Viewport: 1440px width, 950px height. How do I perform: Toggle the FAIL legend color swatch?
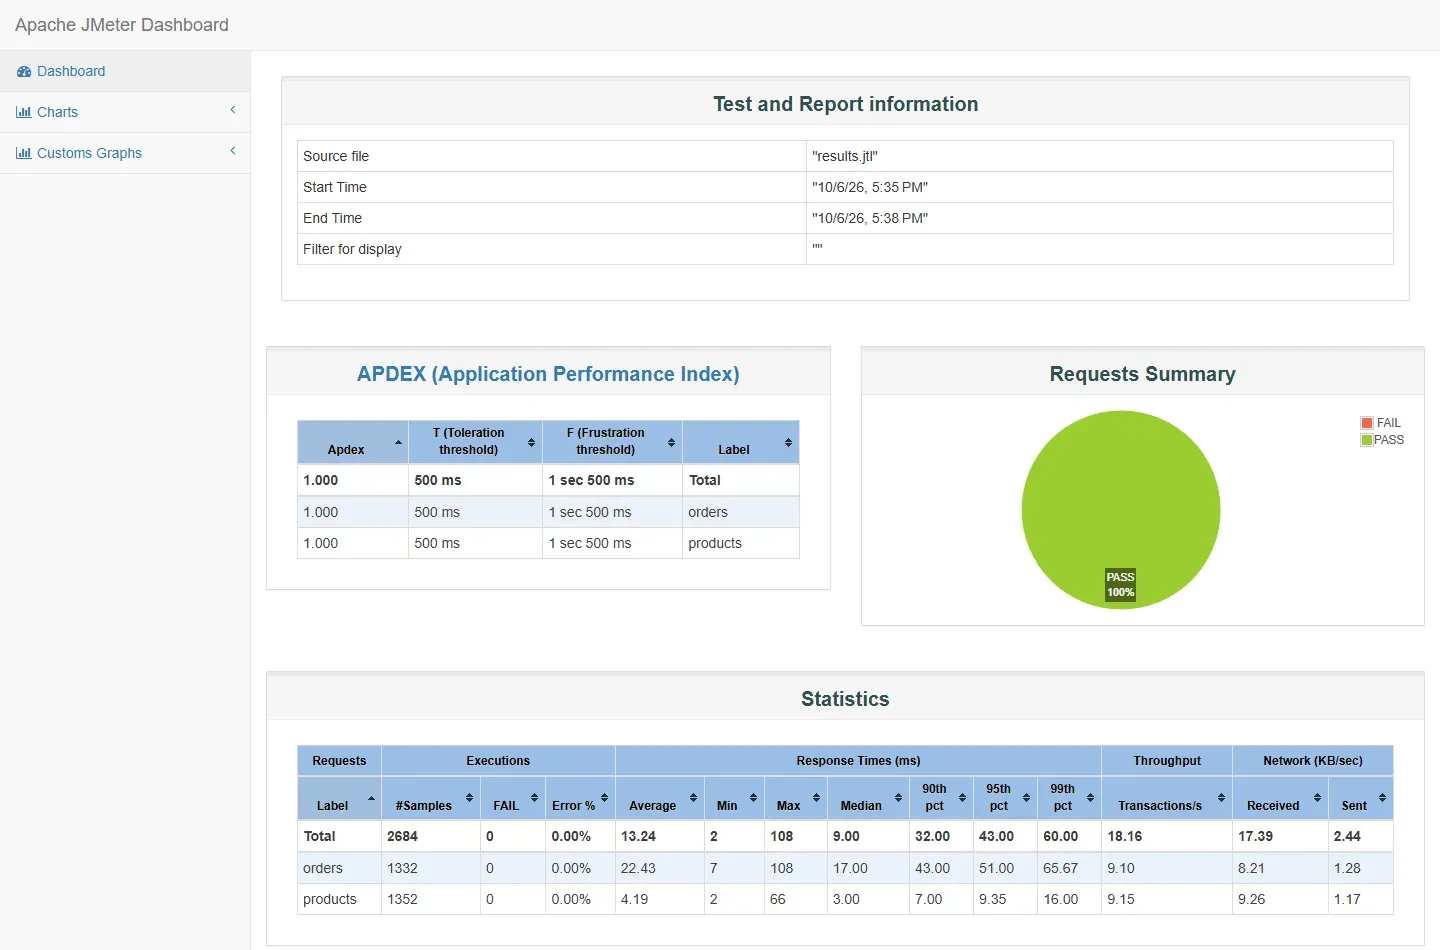tap(1367, 423)
